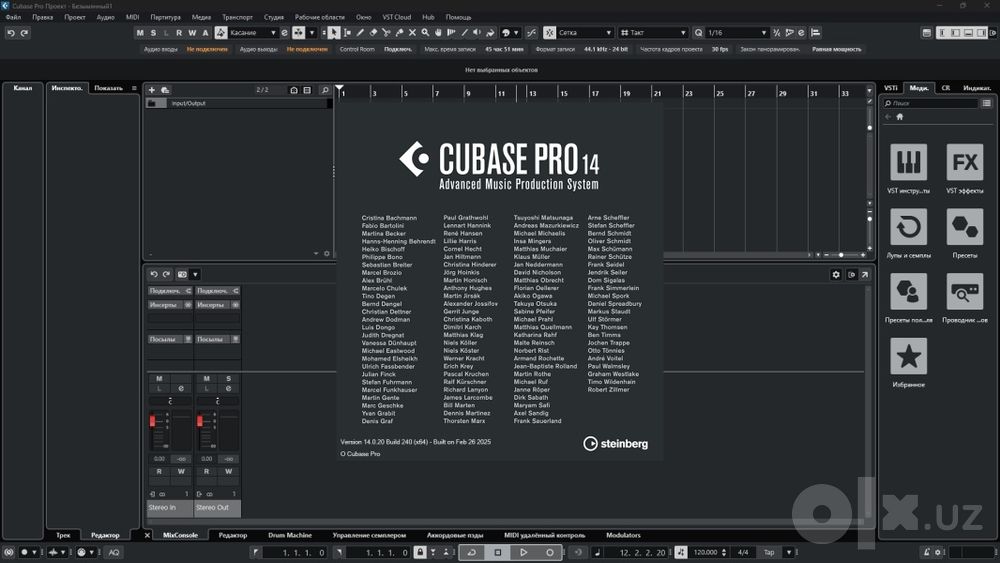Switch to the Drum Machine tab
The height and width of the screenshot is (563, 1000).
pyautogui.click(x=290, y=536)
